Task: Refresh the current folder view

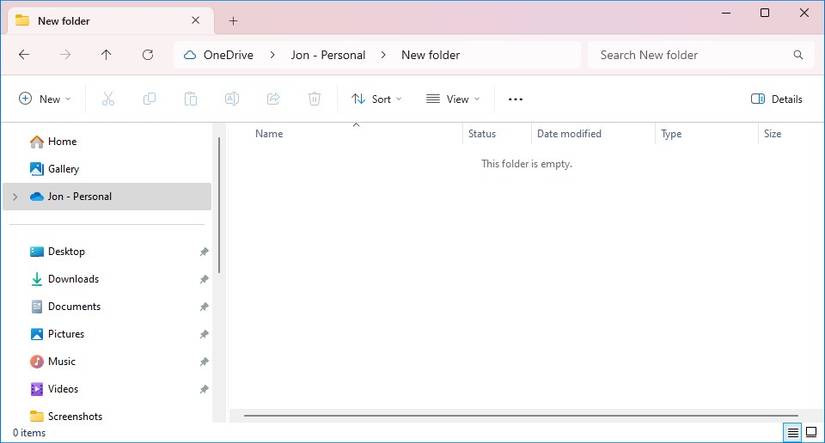Action: [x=148, y=55]
